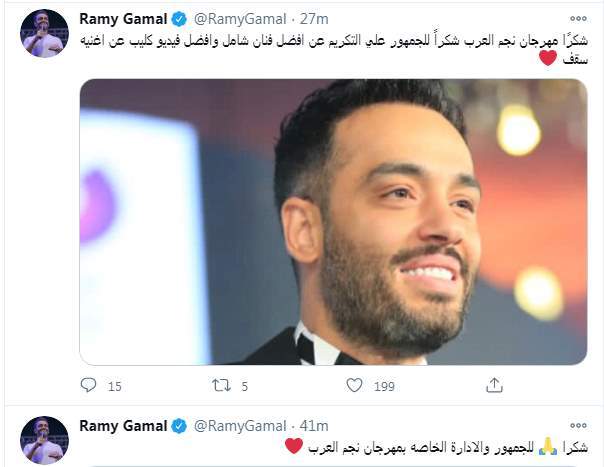Click Ramy Gamal's avatar on second tweet
This screenshot has height=467, width=604.
44,440
